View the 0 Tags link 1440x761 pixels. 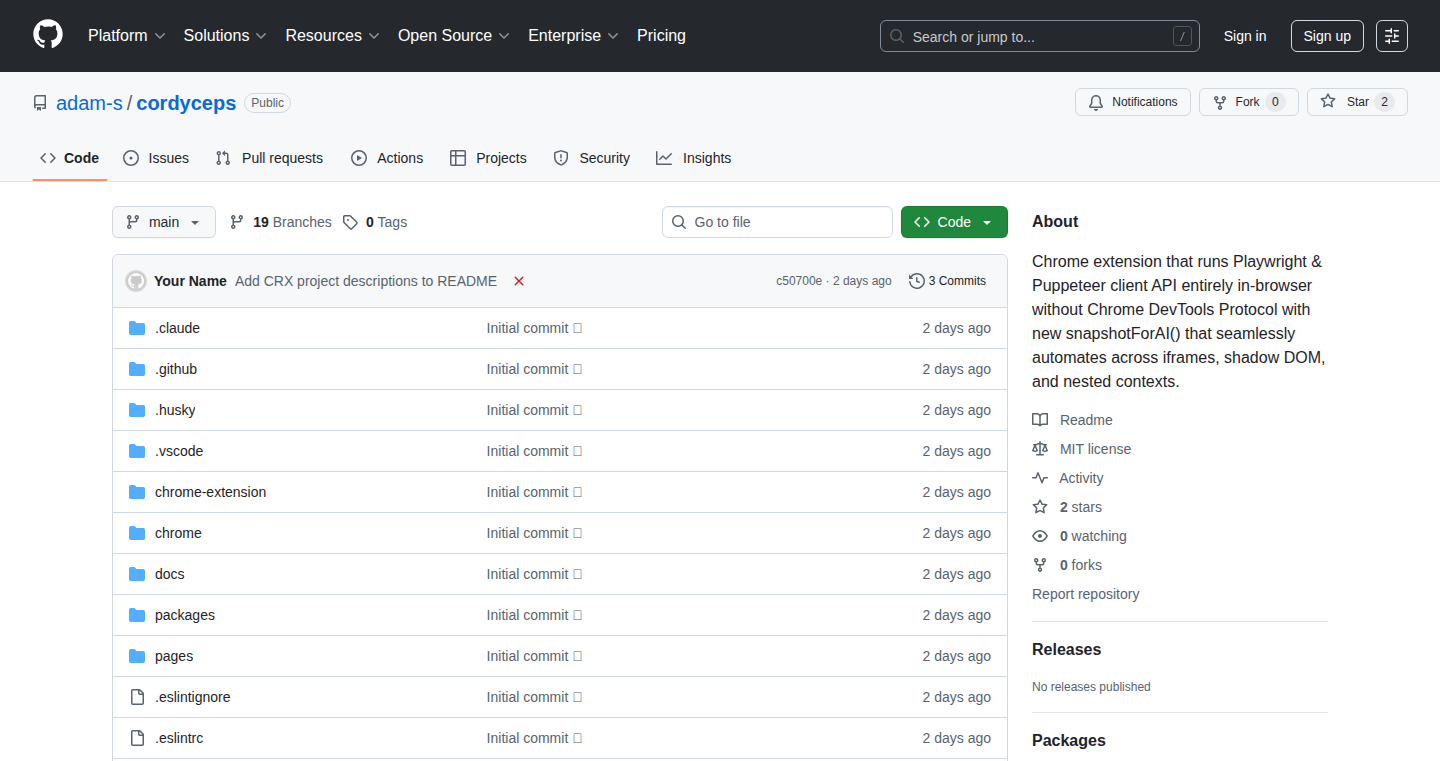[375, 222]
